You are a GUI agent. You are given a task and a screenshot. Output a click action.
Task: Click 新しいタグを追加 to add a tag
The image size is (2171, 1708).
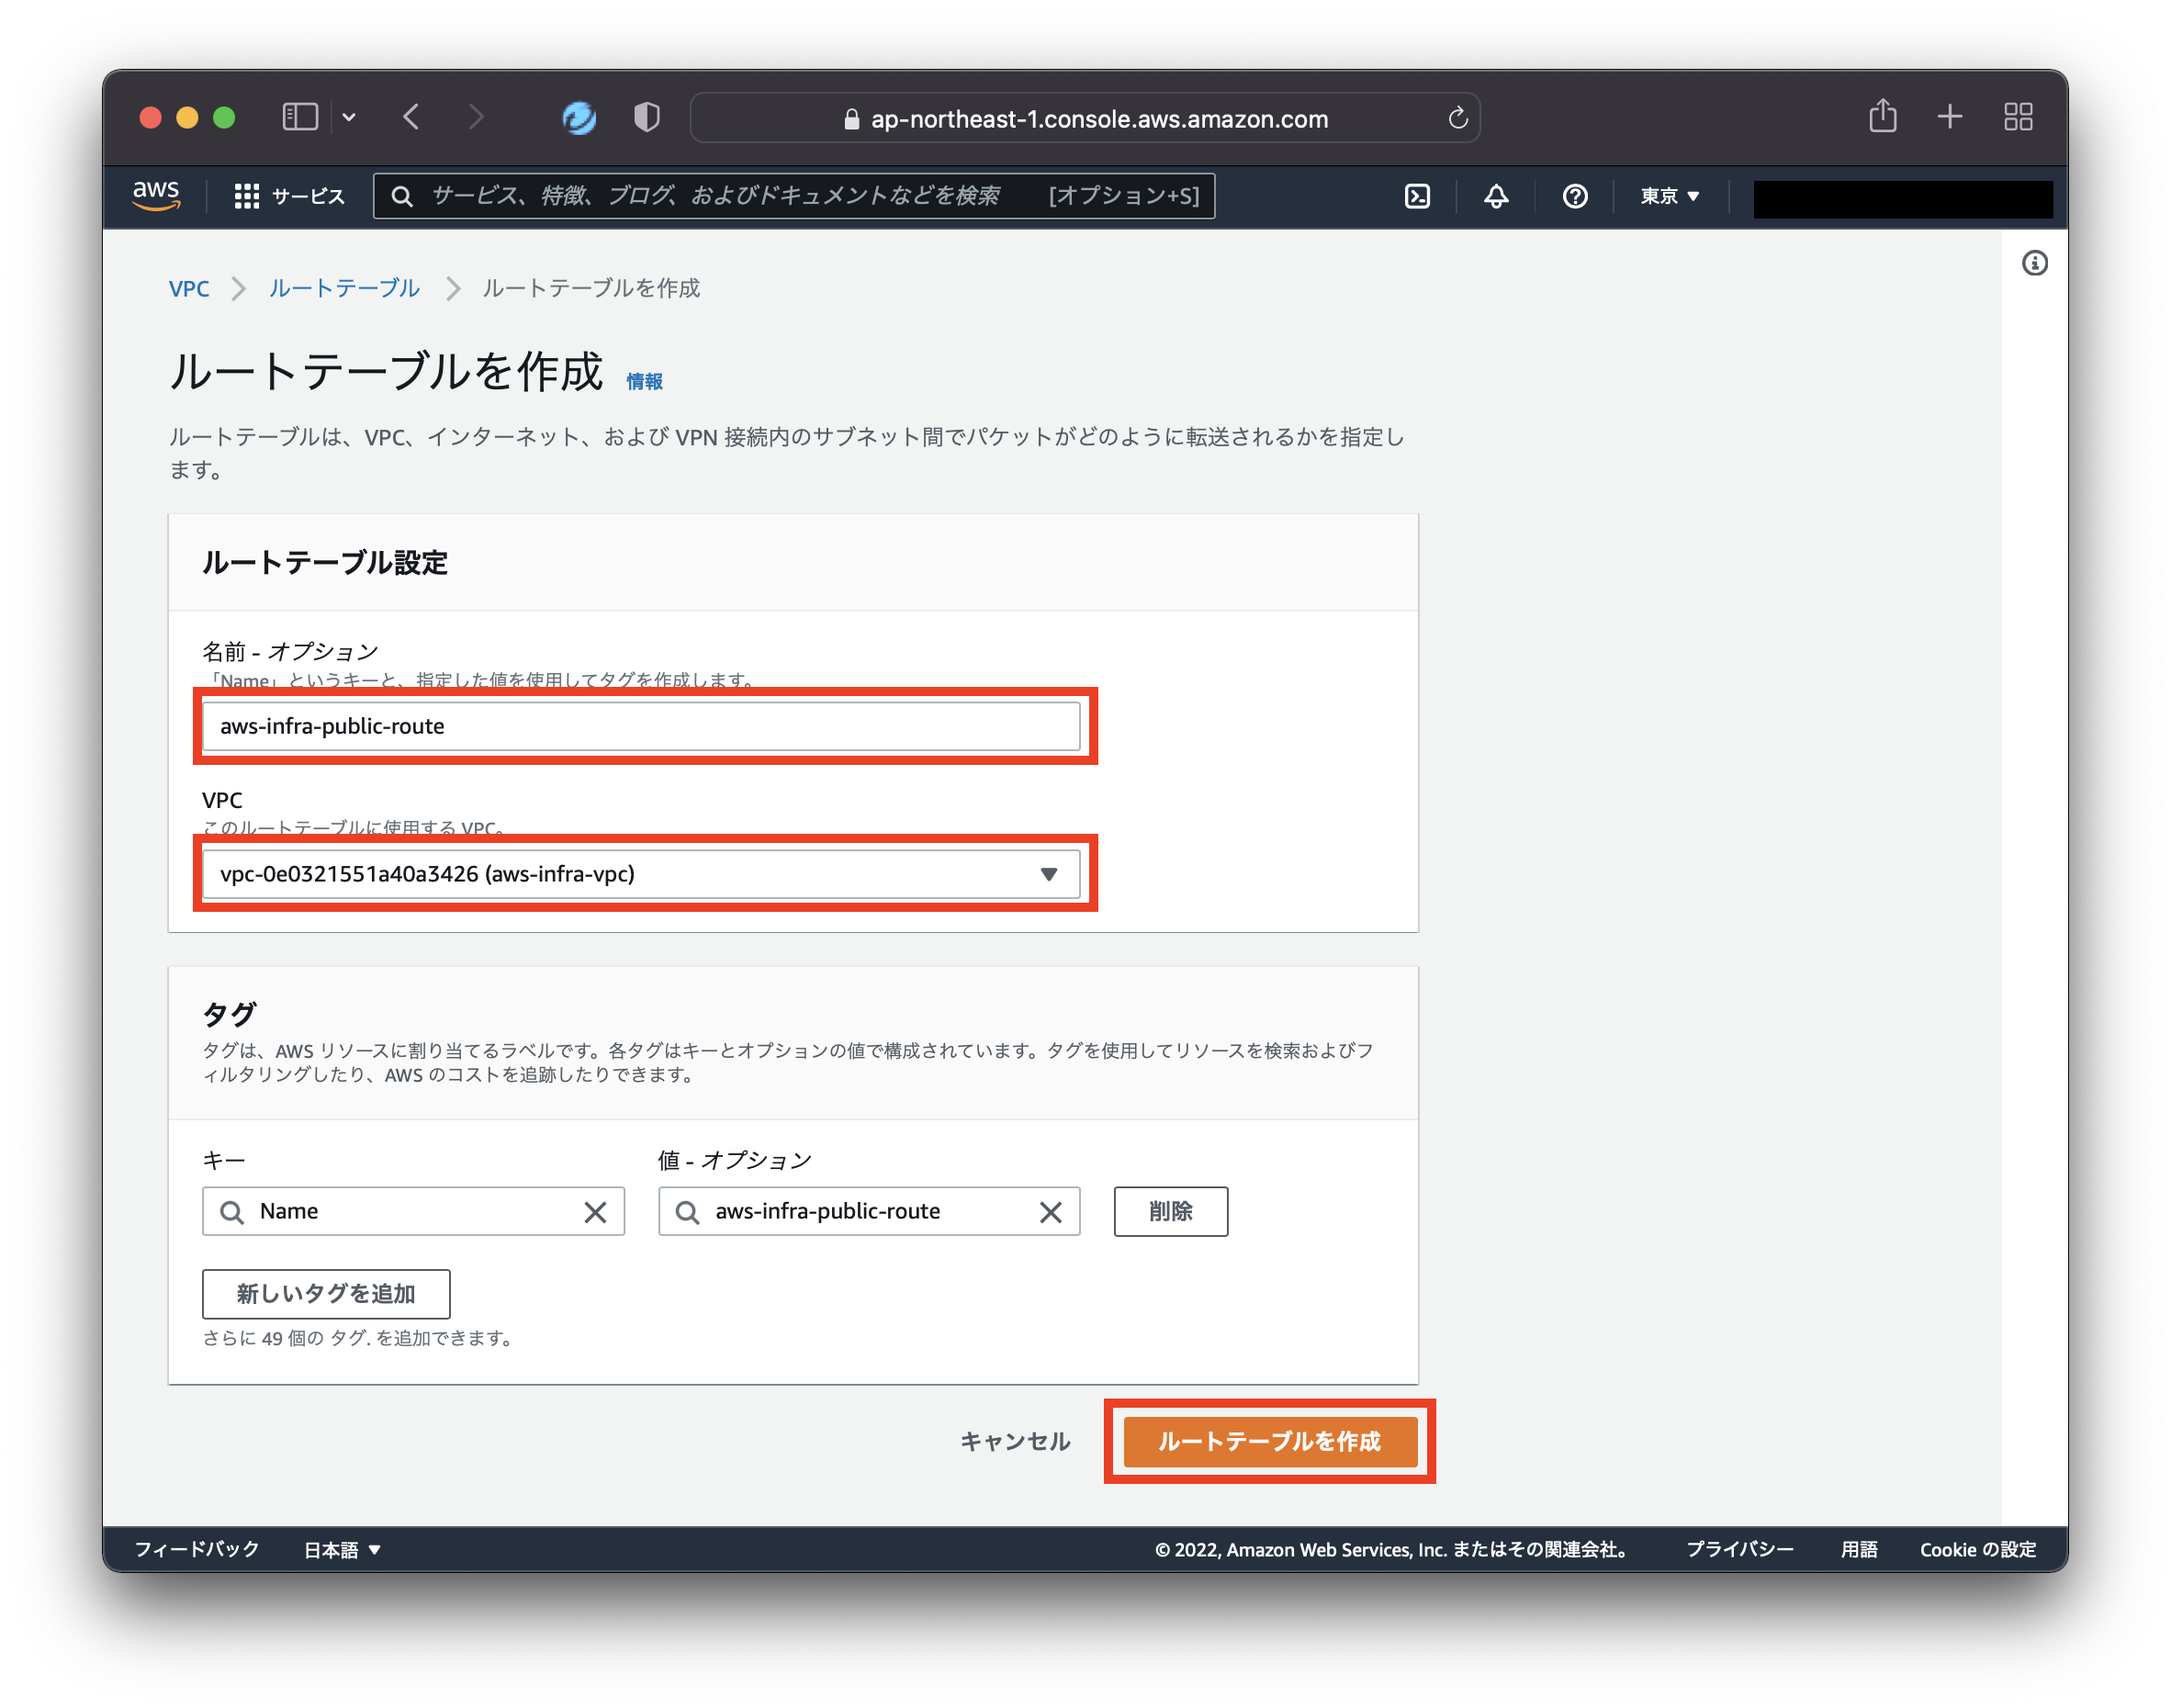pos(326,1293)
